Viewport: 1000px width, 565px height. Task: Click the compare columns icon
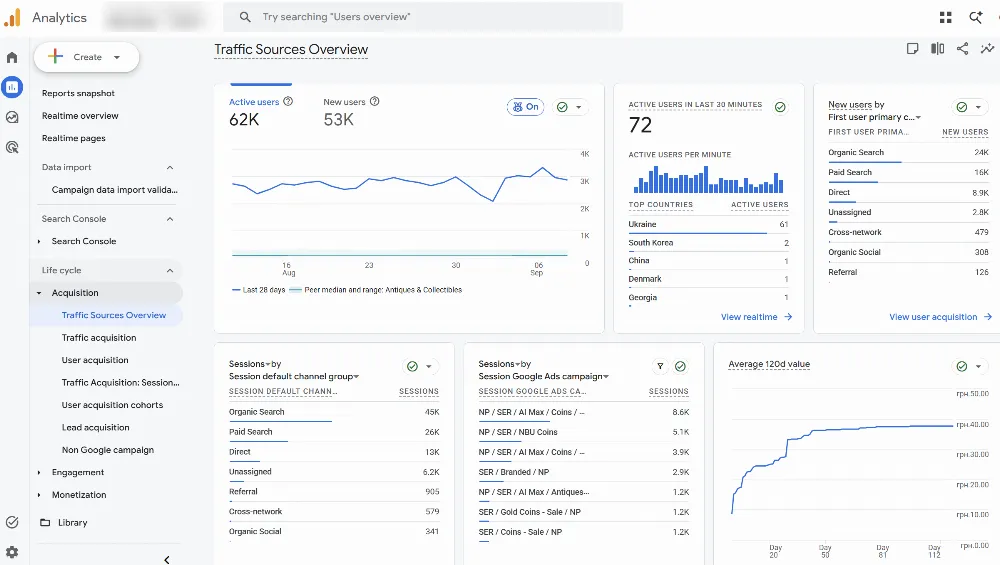[x=938, y=48]
